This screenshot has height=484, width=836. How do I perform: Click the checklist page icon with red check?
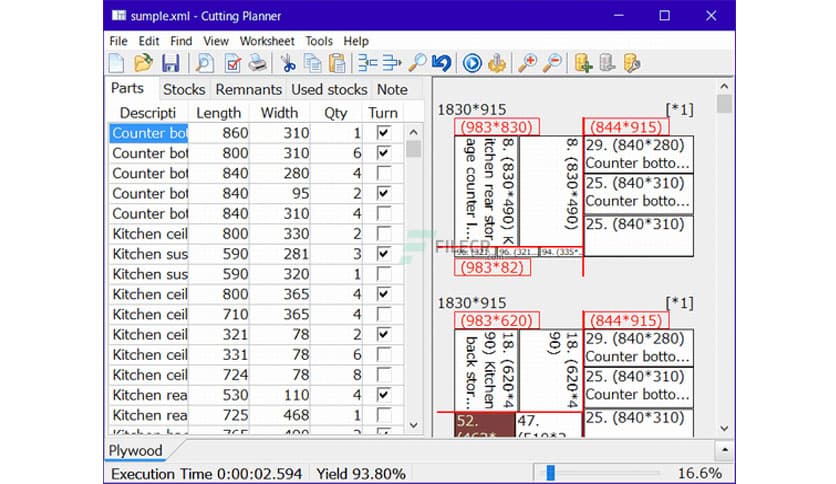click(232, 63)
